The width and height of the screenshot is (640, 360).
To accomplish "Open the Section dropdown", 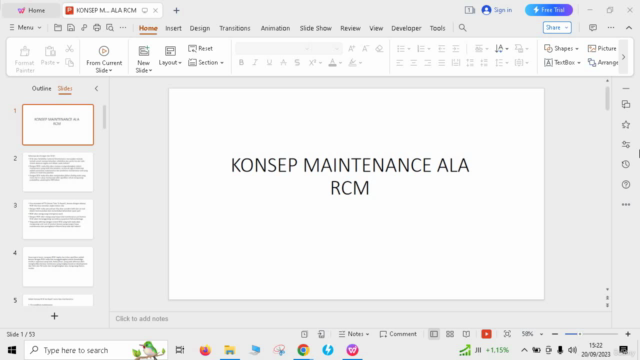I will point(206,62).
